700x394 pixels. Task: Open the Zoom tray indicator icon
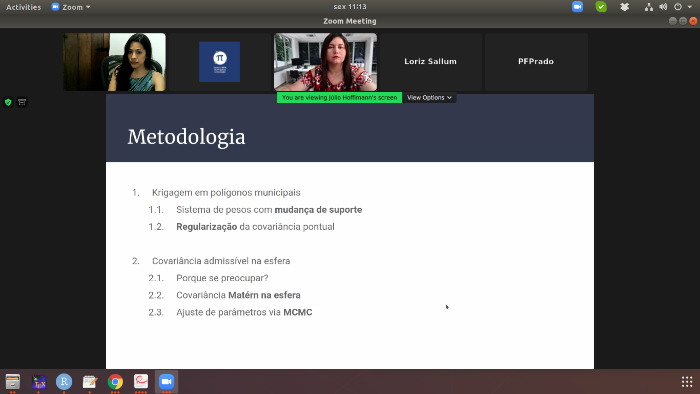[577, 7]
